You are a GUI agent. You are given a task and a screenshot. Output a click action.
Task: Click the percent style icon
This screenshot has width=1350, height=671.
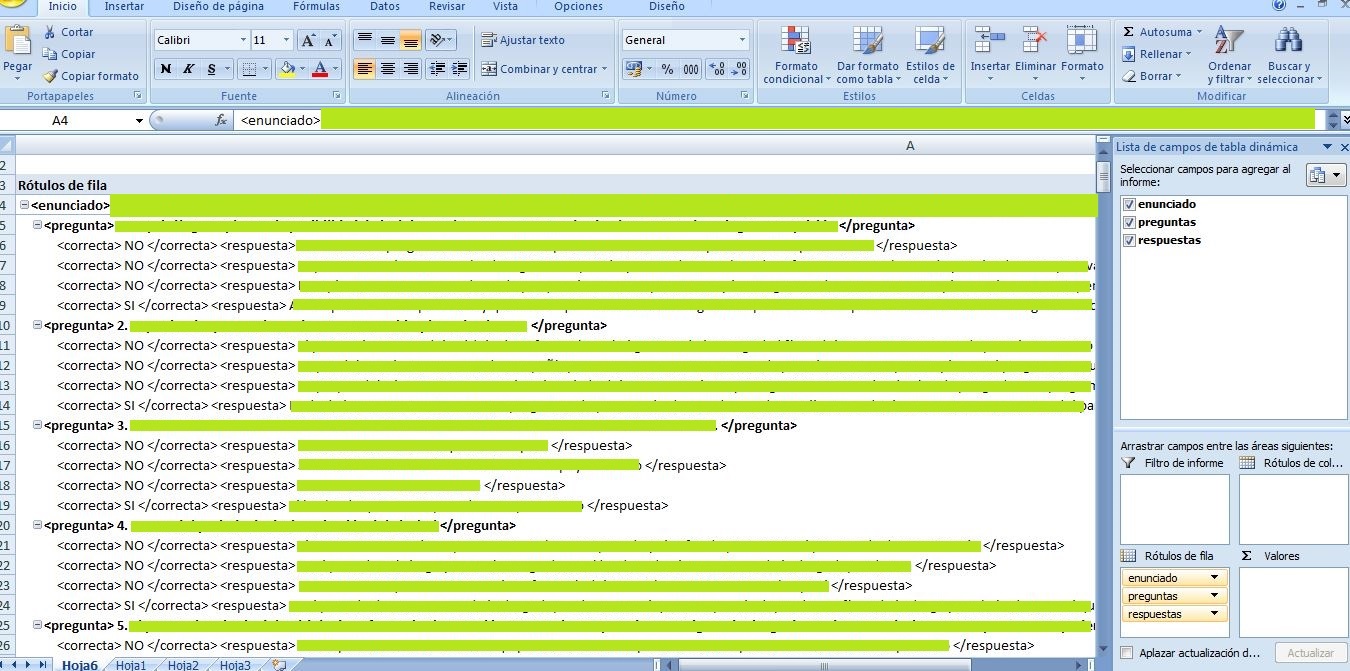point(666,69)
